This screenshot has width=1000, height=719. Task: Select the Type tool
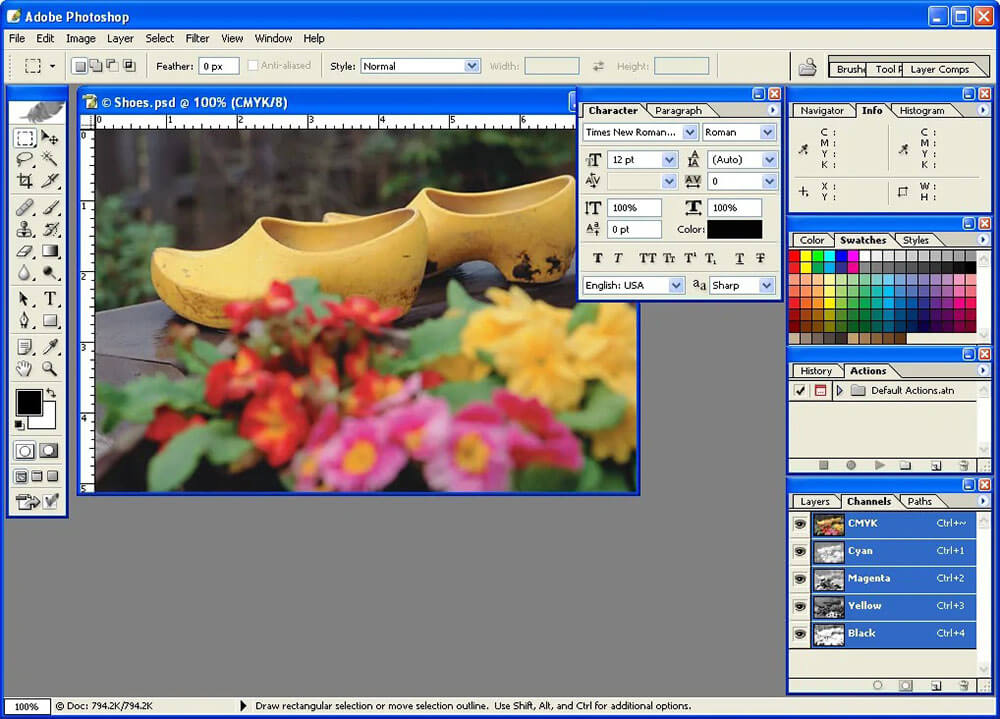tap(50, 299)
